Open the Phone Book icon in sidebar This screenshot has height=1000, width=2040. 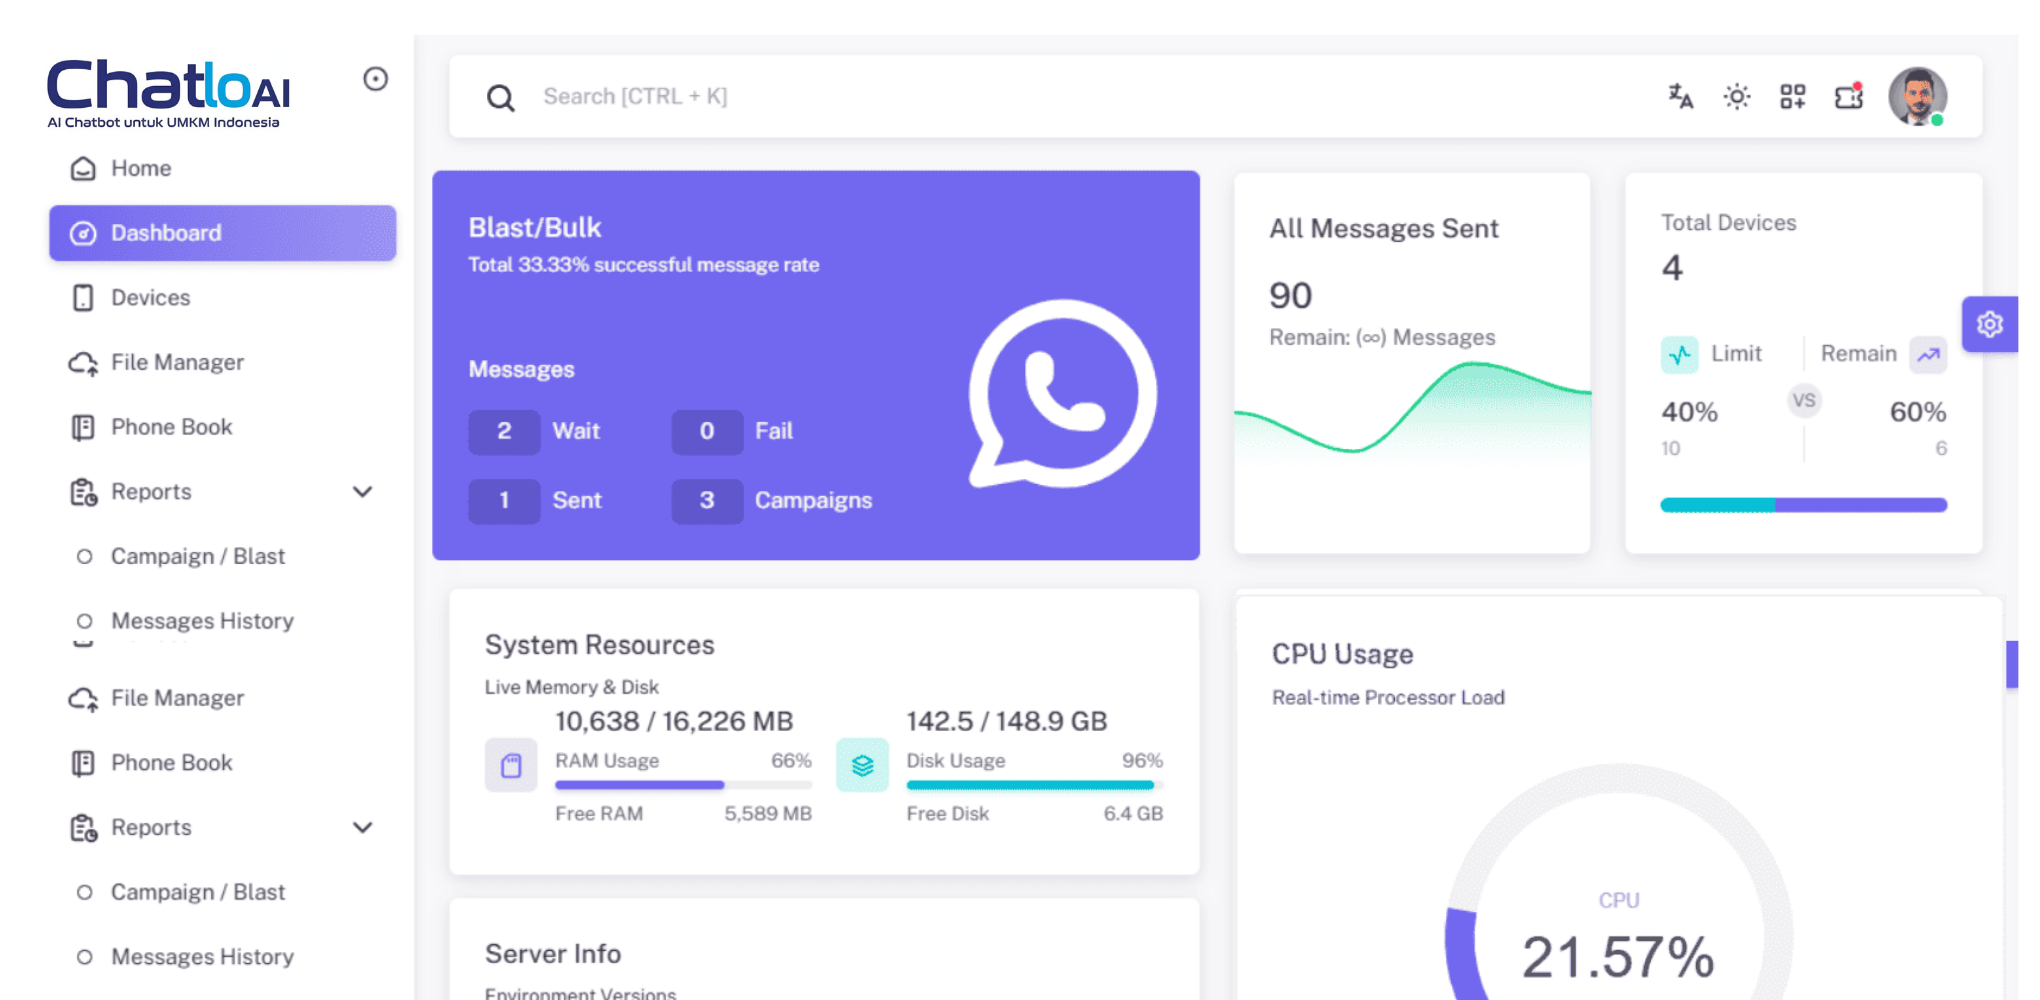click(x=83, y=427)
